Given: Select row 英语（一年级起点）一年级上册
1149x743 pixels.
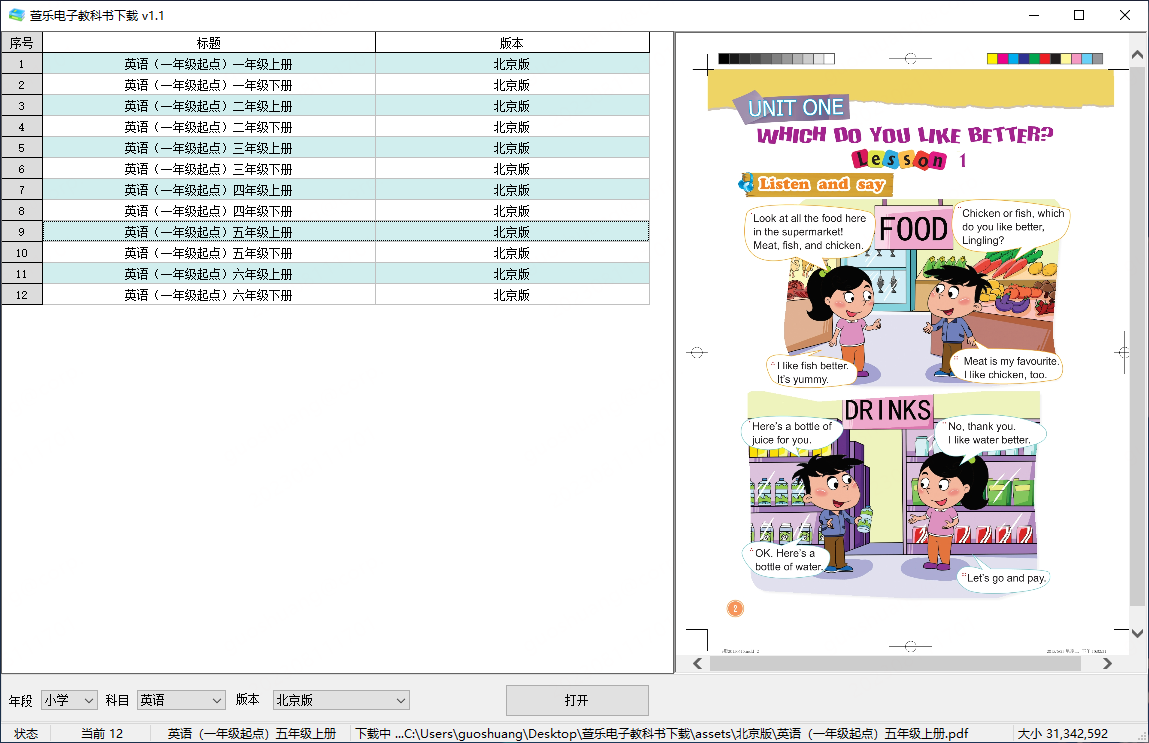Looking at the screenshot, I should (346, 64).
